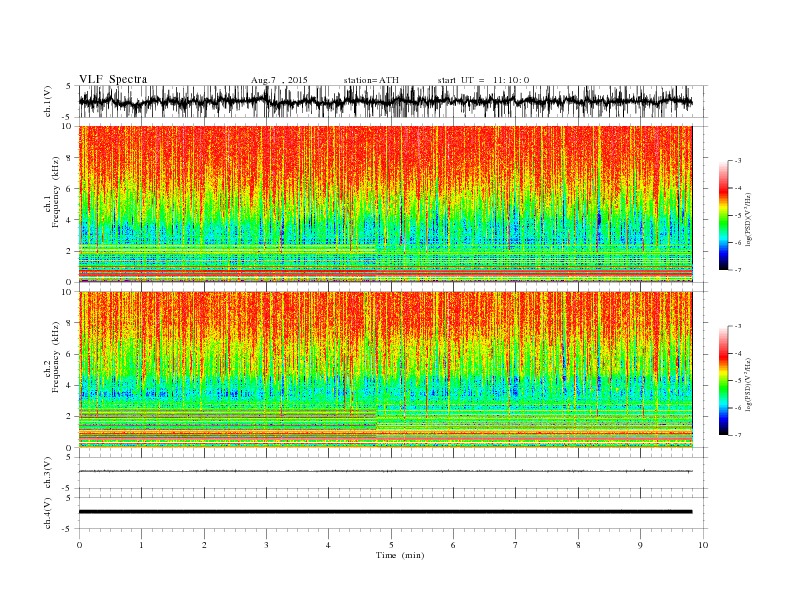Click the "8" kHz tick on ch.1 spectrogram

(x=69, y=158)
